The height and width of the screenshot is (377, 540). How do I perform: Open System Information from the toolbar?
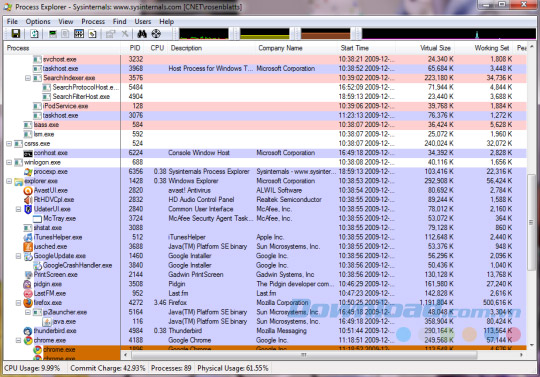tap(52, 34)
